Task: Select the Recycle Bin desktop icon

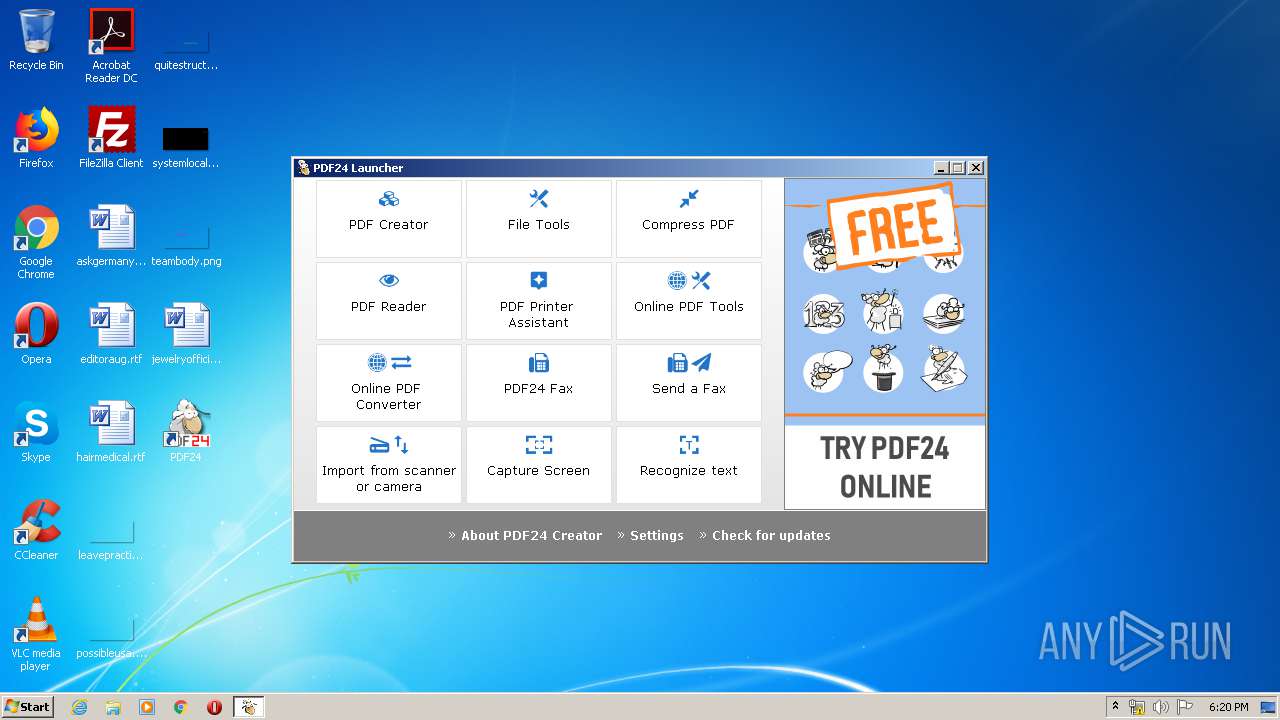Action: point(36,40)
